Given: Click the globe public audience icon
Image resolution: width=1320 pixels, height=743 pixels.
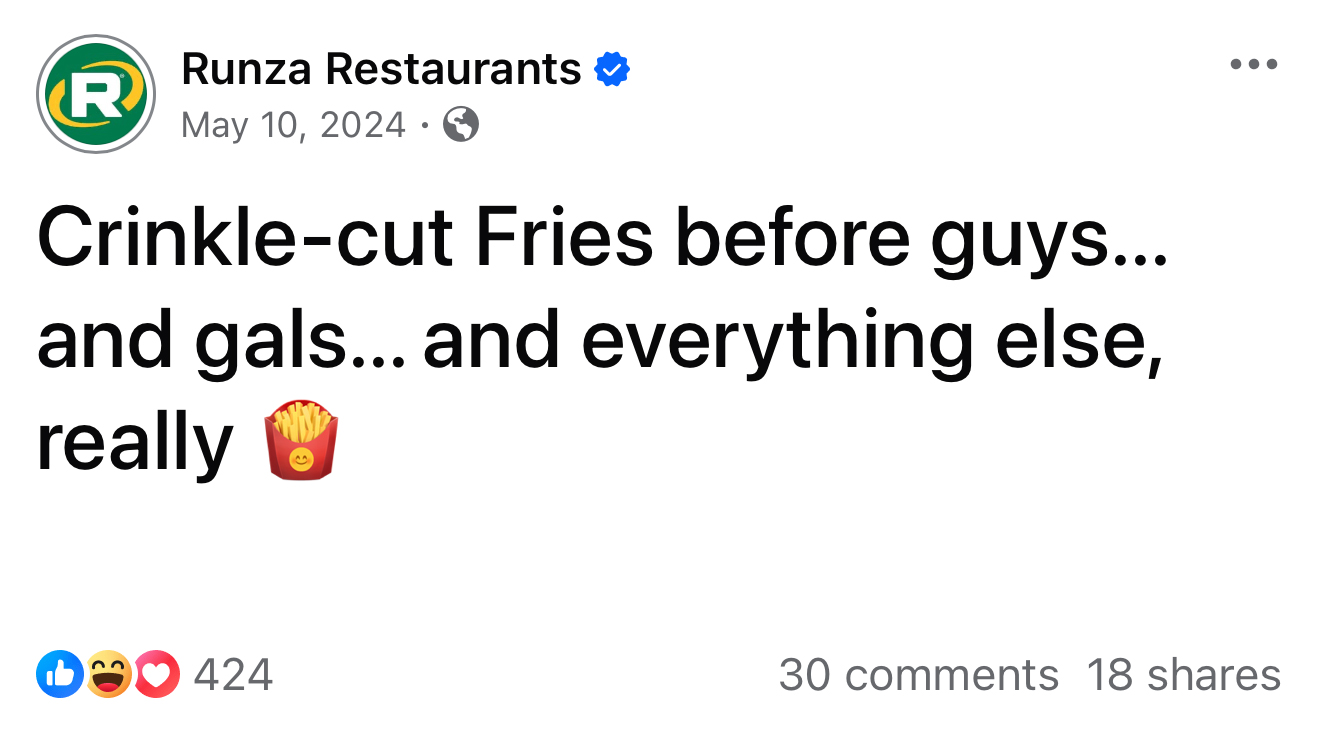Looking at the screenshot, I should tap(460, 125).
